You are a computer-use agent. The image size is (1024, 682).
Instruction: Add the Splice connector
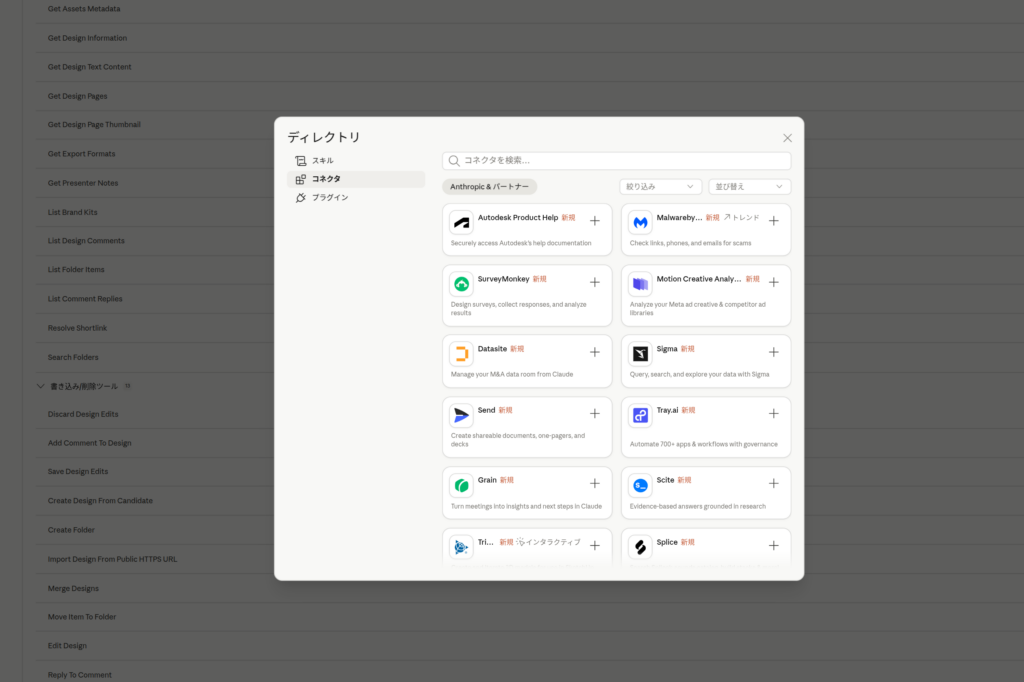773,545
